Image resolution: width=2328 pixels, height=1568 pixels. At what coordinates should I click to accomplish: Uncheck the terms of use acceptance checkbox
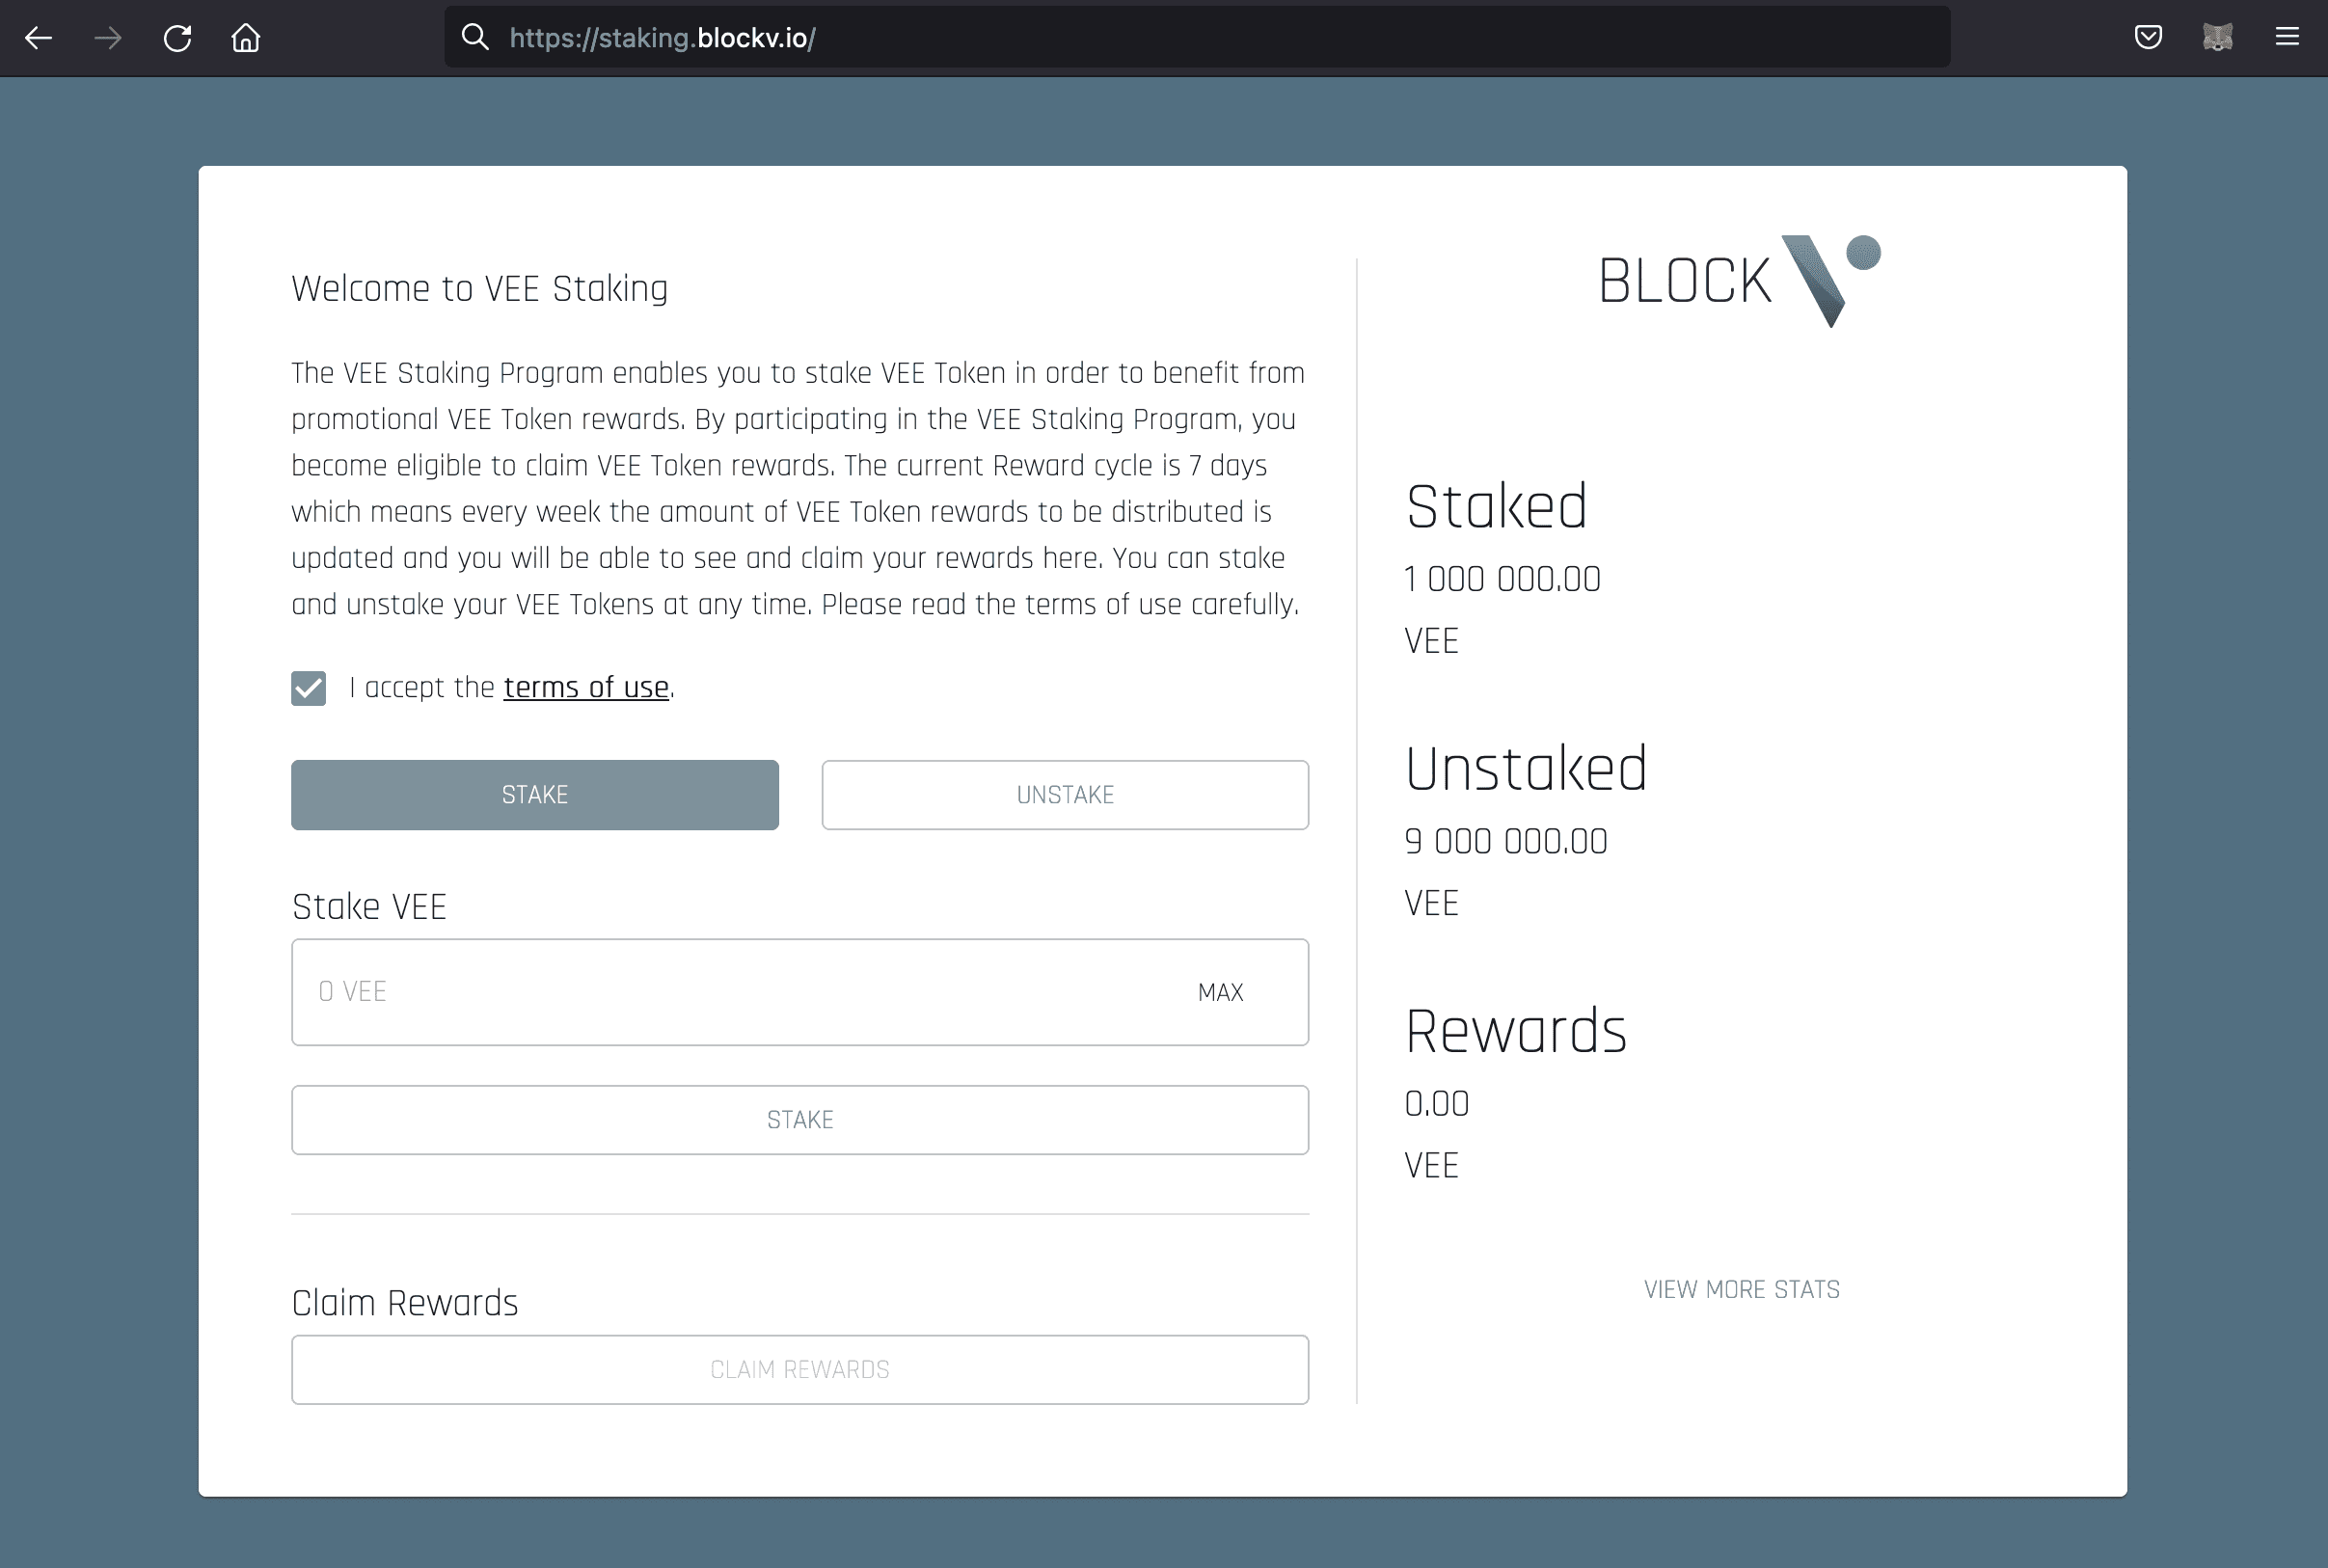[308, 687]
